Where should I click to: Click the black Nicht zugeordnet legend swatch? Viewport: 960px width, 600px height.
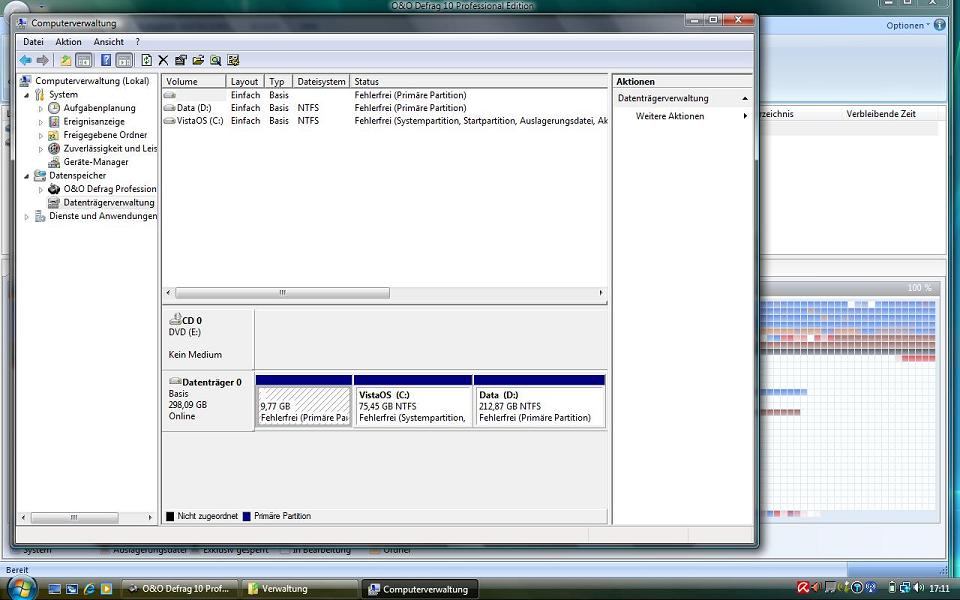click(x=170, y=516)
